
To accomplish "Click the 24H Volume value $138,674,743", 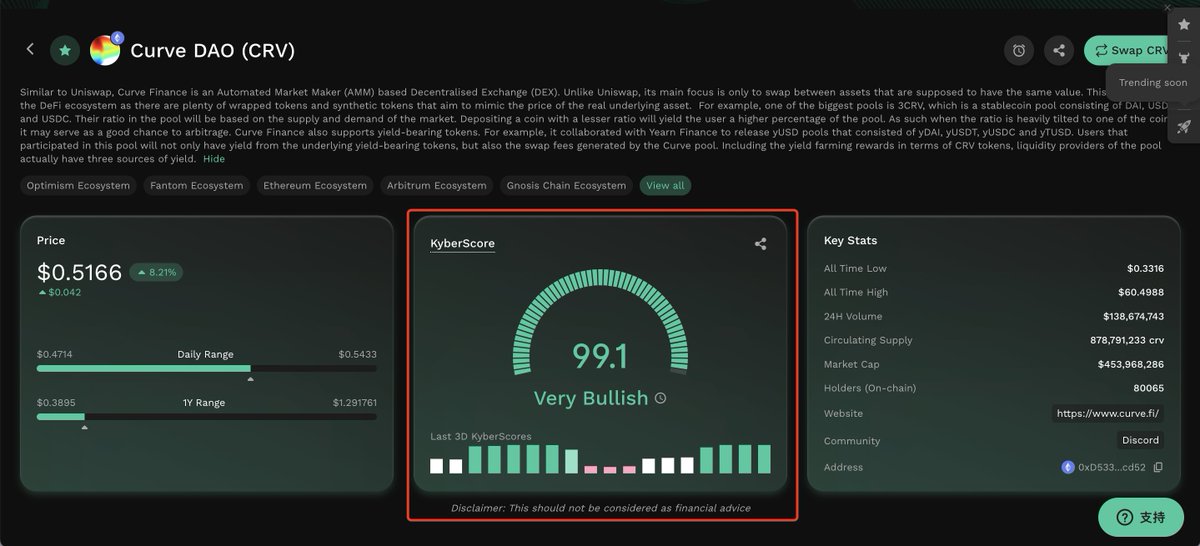I will (x=1131, y=316).
